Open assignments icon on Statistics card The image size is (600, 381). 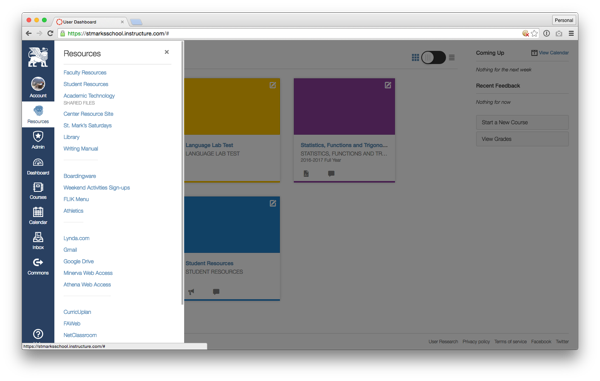pyautogui.click(x=306, y=174)
